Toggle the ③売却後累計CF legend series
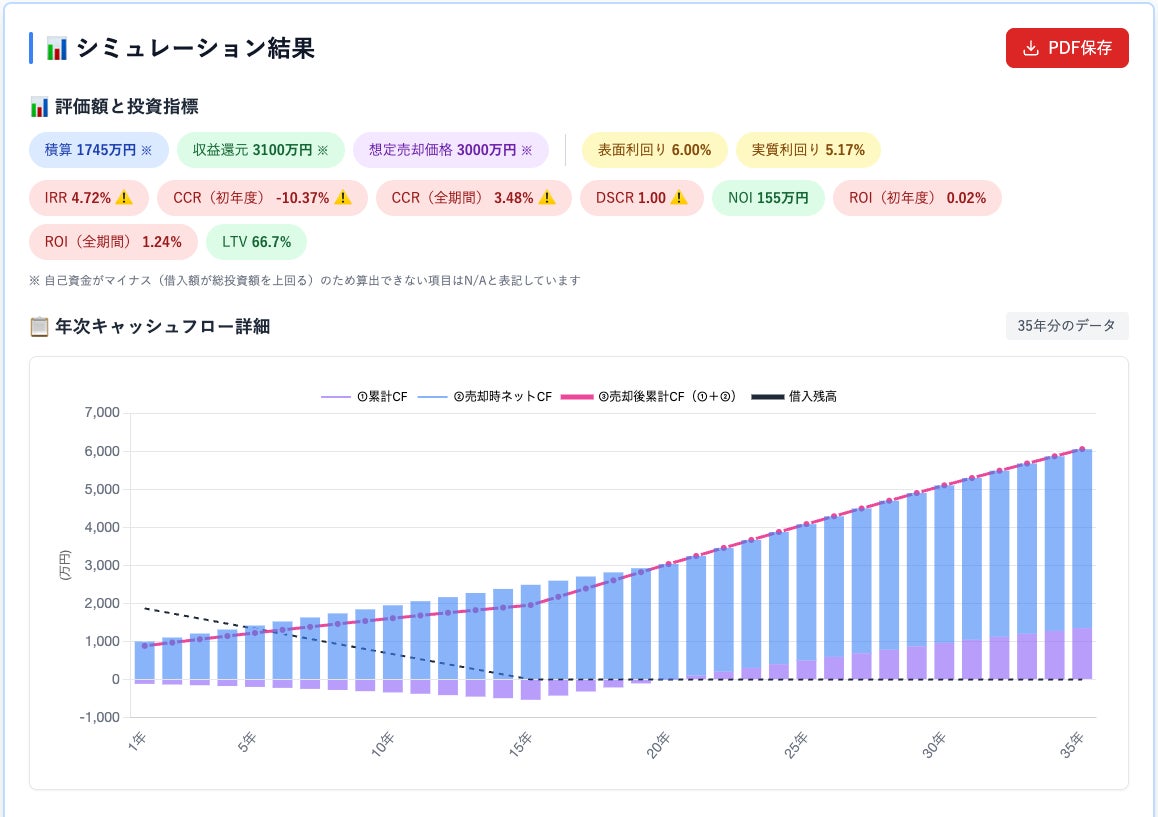This screenshot has width=1158, height=817. (648, 397)
